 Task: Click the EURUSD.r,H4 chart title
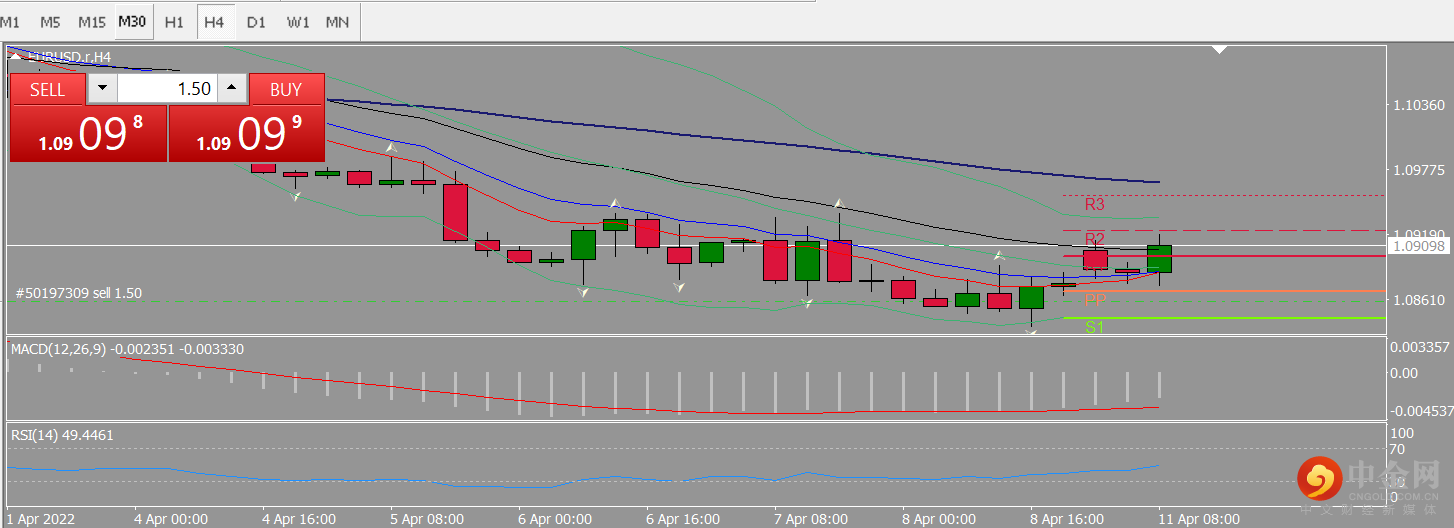click(x=67, y=57)
